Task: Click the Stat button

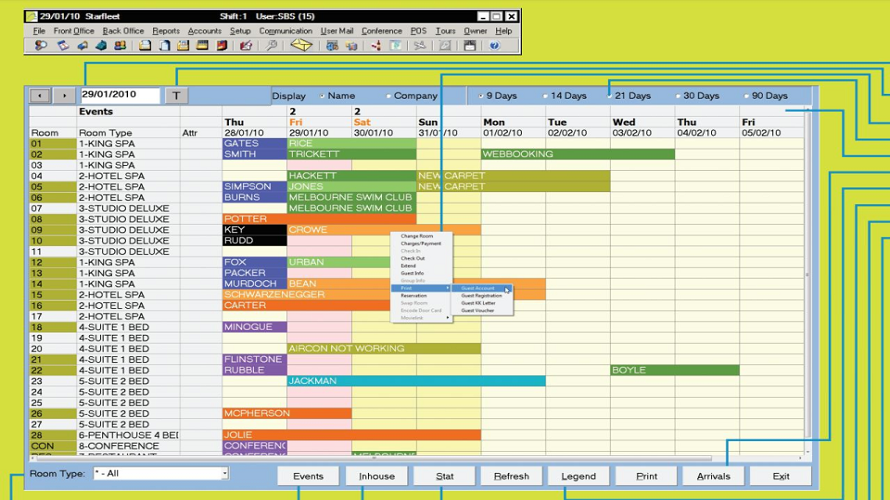Action: (x=444, y=476)
